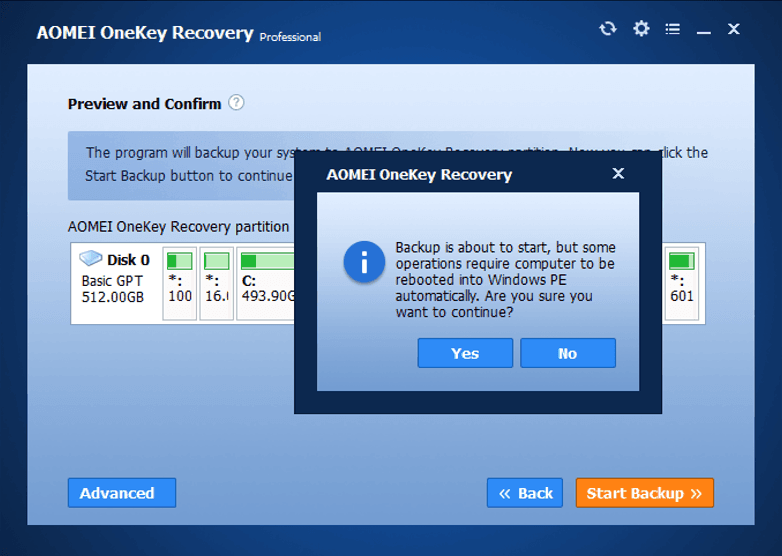The image size is (782, 556).
Task: Select the 100 MB partition block
Action: point(180,283)
